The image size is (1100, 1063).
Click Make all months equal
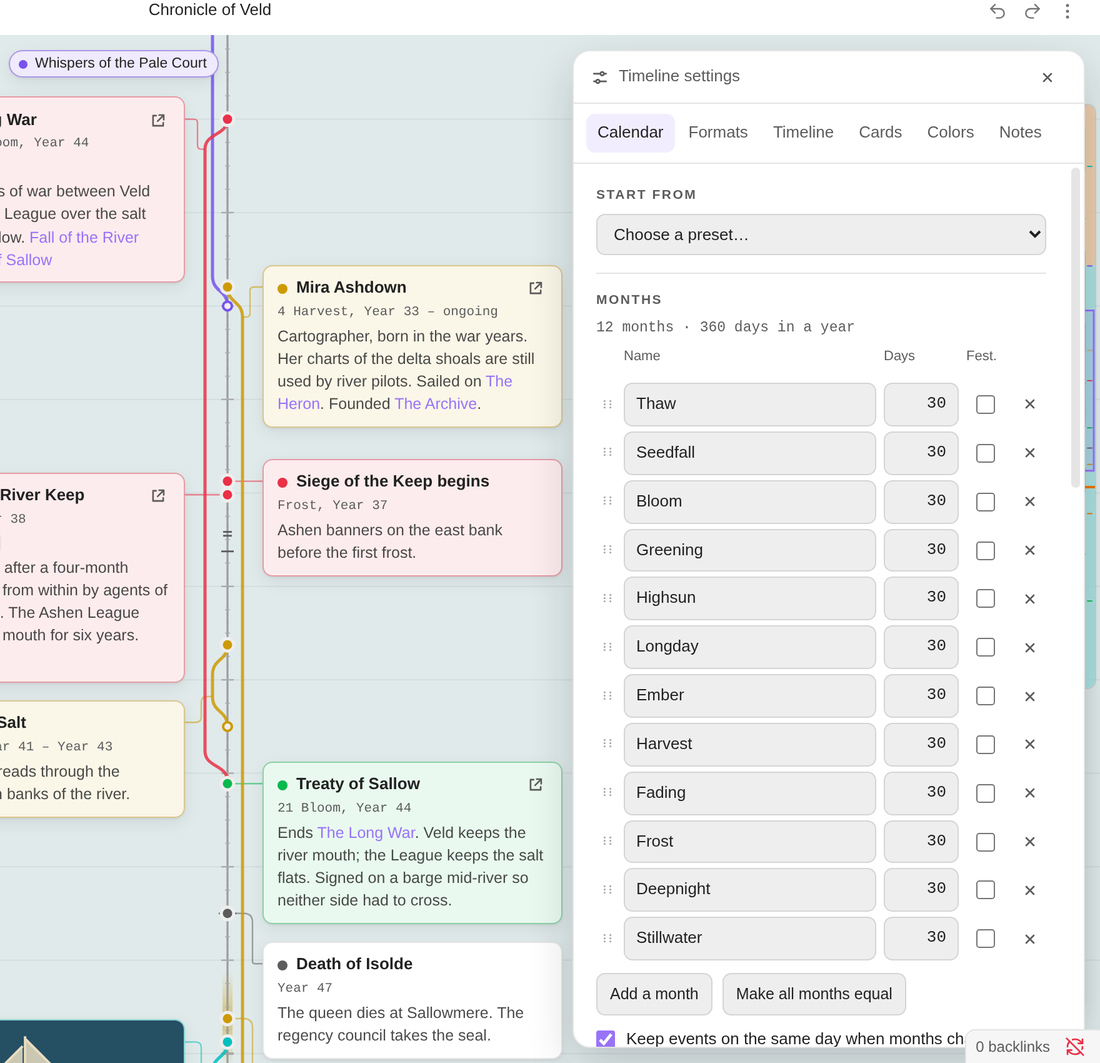click(x=814, y=994)
